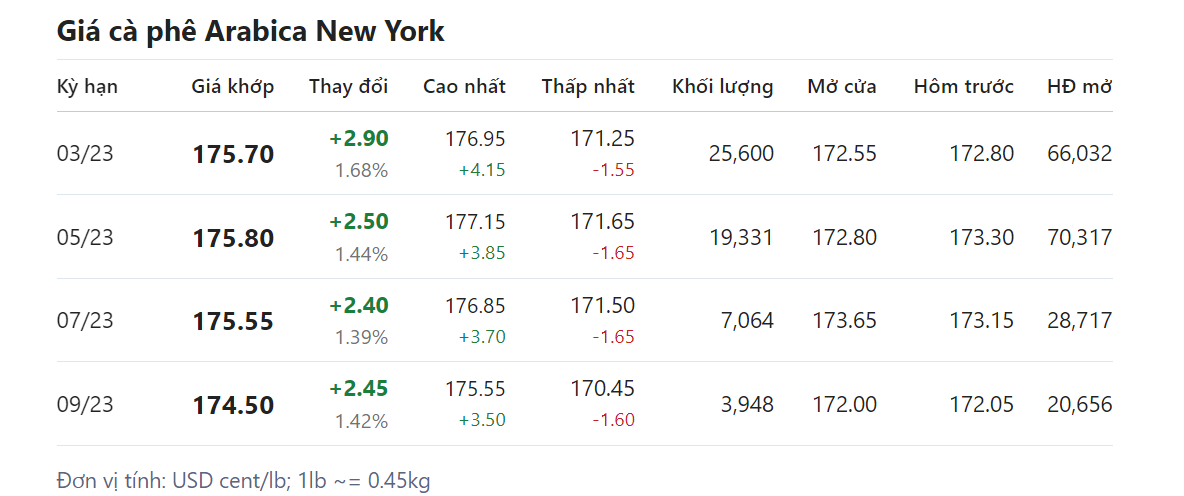Screen dimensions: 1184x496
Task: Click the 'Thấp nhất' column header
Action: click(588, 86)
